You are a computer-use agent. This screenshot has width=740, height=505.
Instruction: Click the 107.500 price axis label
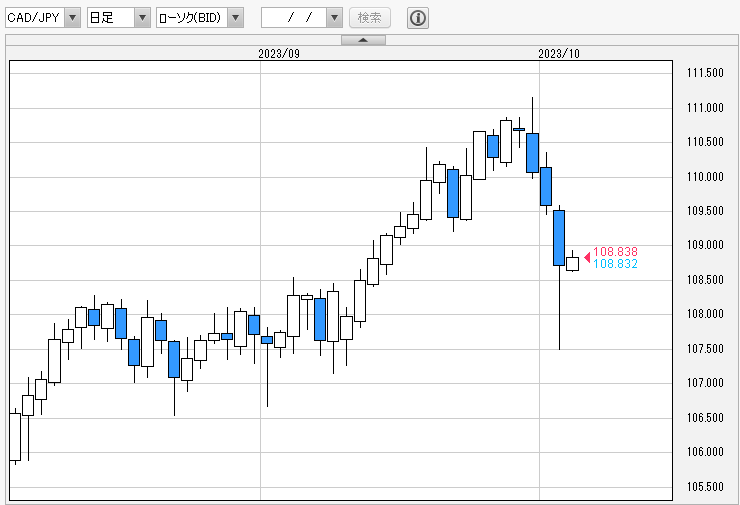(705, 348)
